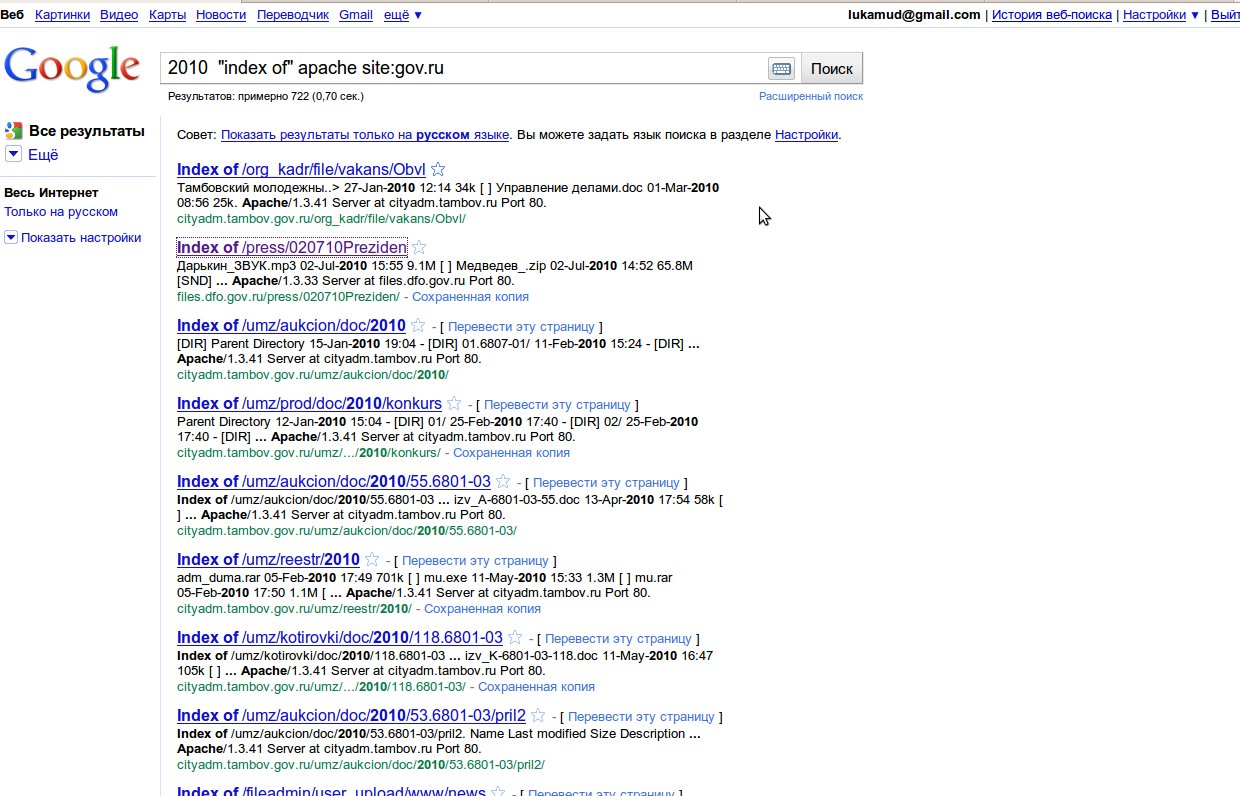The width and height of the screenshot is (1240, 796).
Task: Open the 'Настройки' link in the tip line
Action: point(806,135)
